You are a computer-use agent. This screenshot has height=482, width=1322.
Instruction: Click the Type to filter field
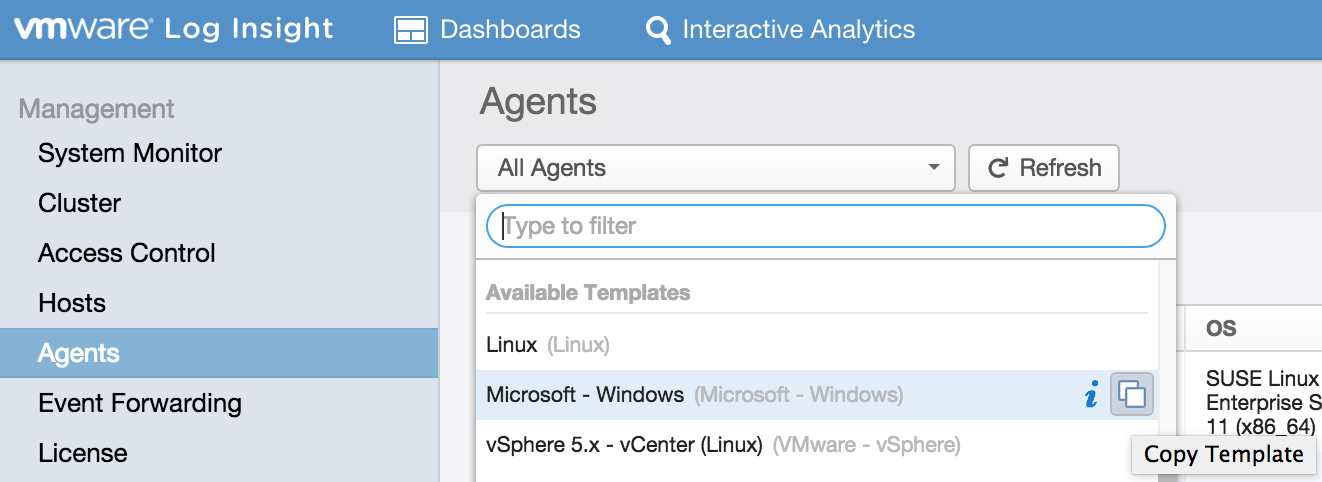click(825, 226)
